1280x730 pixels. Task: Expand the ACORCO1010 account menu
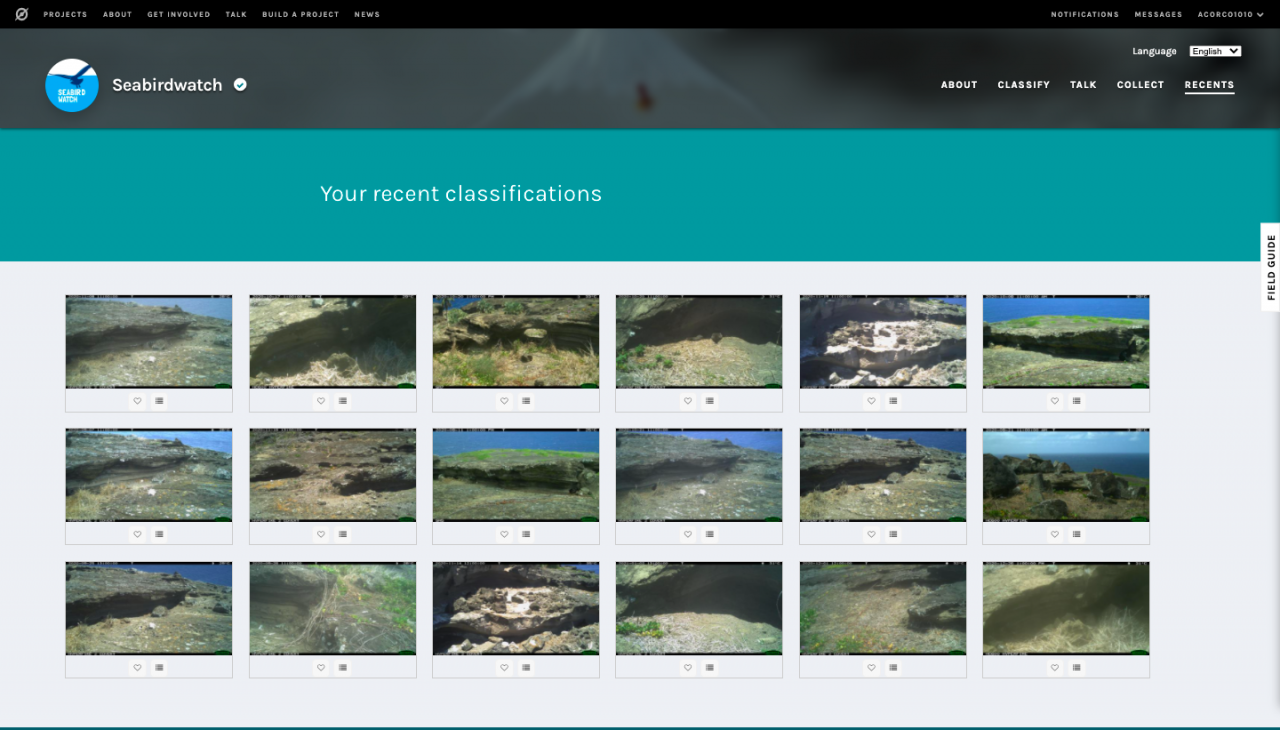[x=1230, y=15]
